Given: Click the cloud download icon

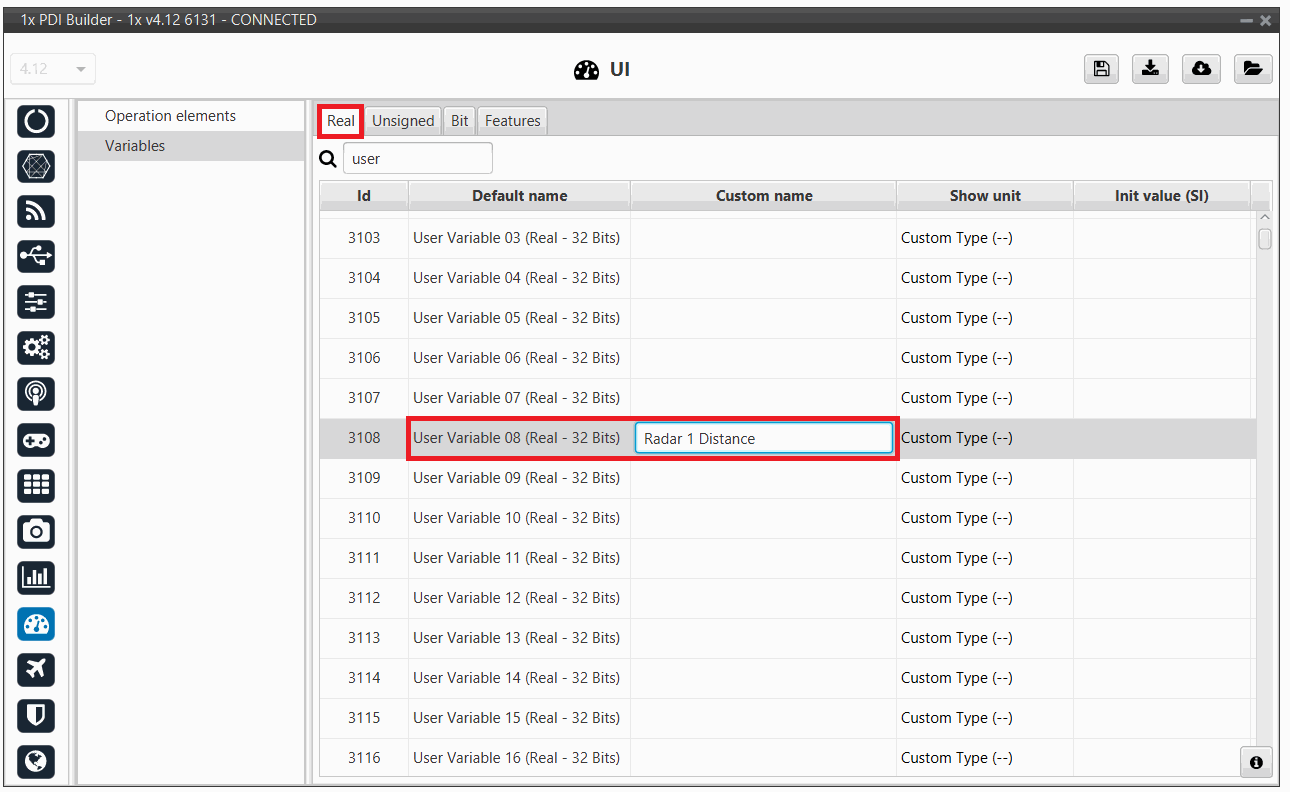Looking at the screenshot, I should tap(1201, 68).
